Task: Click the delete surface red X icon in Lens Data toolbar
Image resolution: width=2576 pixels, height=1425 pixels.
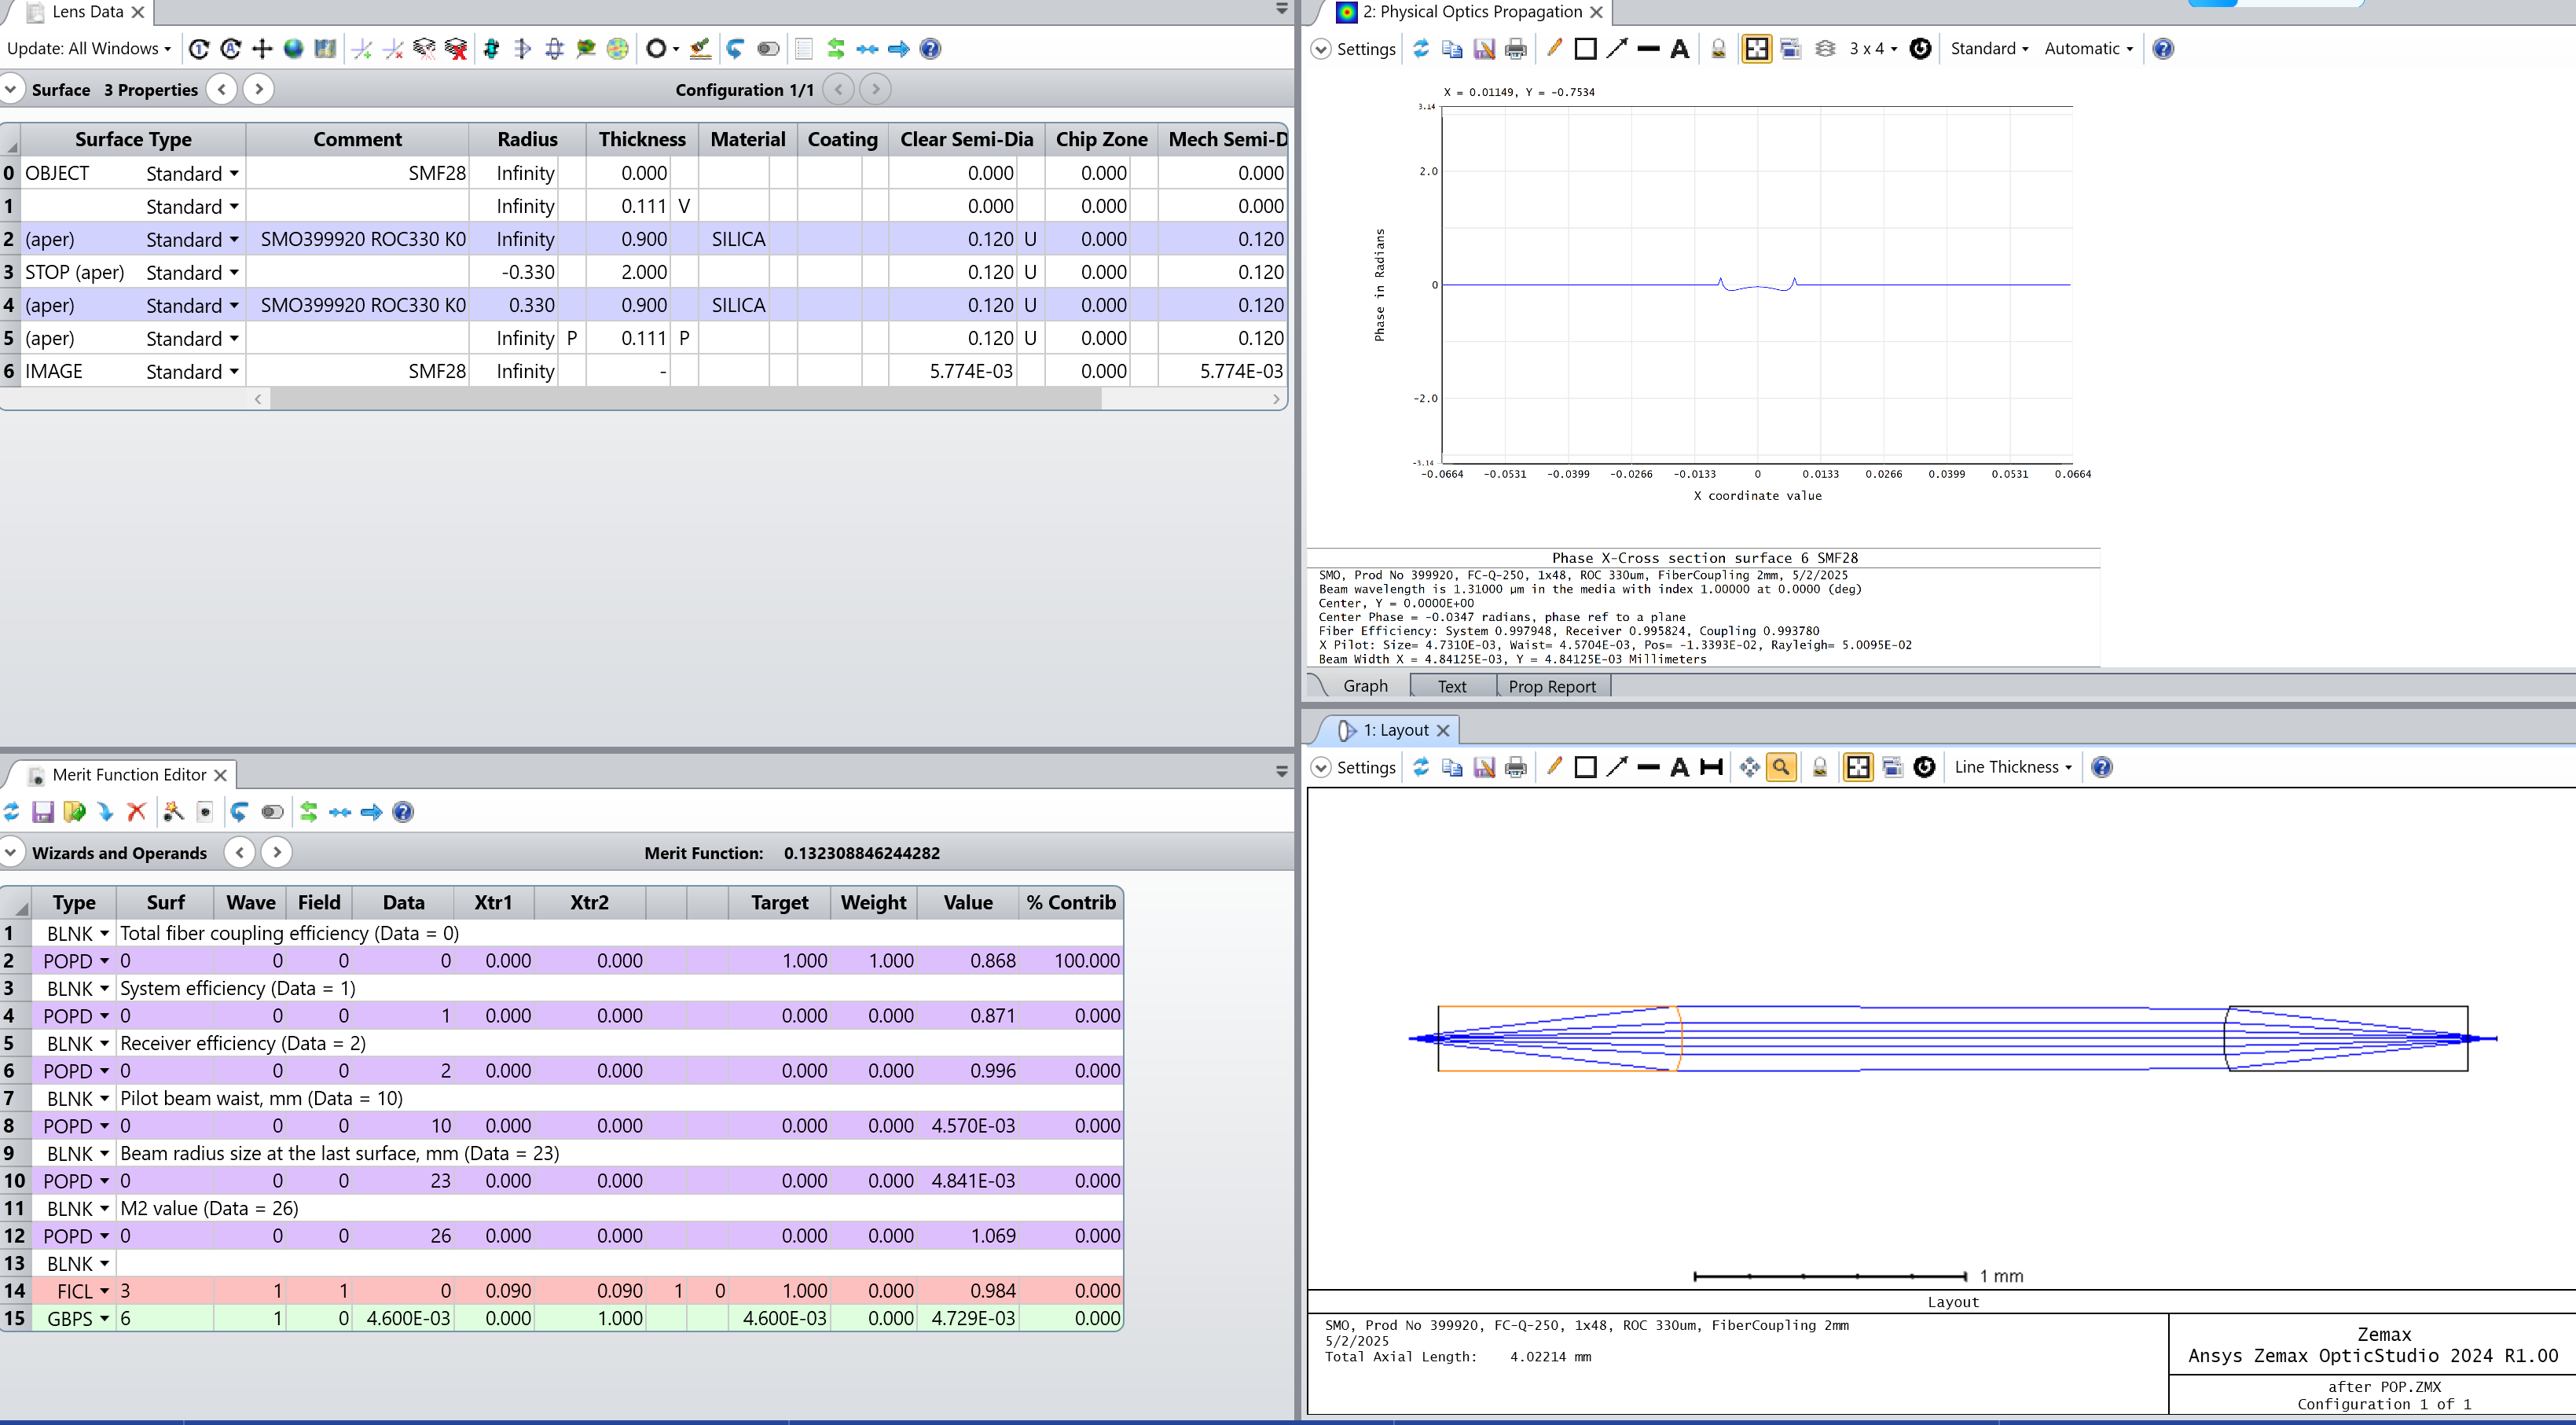Action: point(456,49)
